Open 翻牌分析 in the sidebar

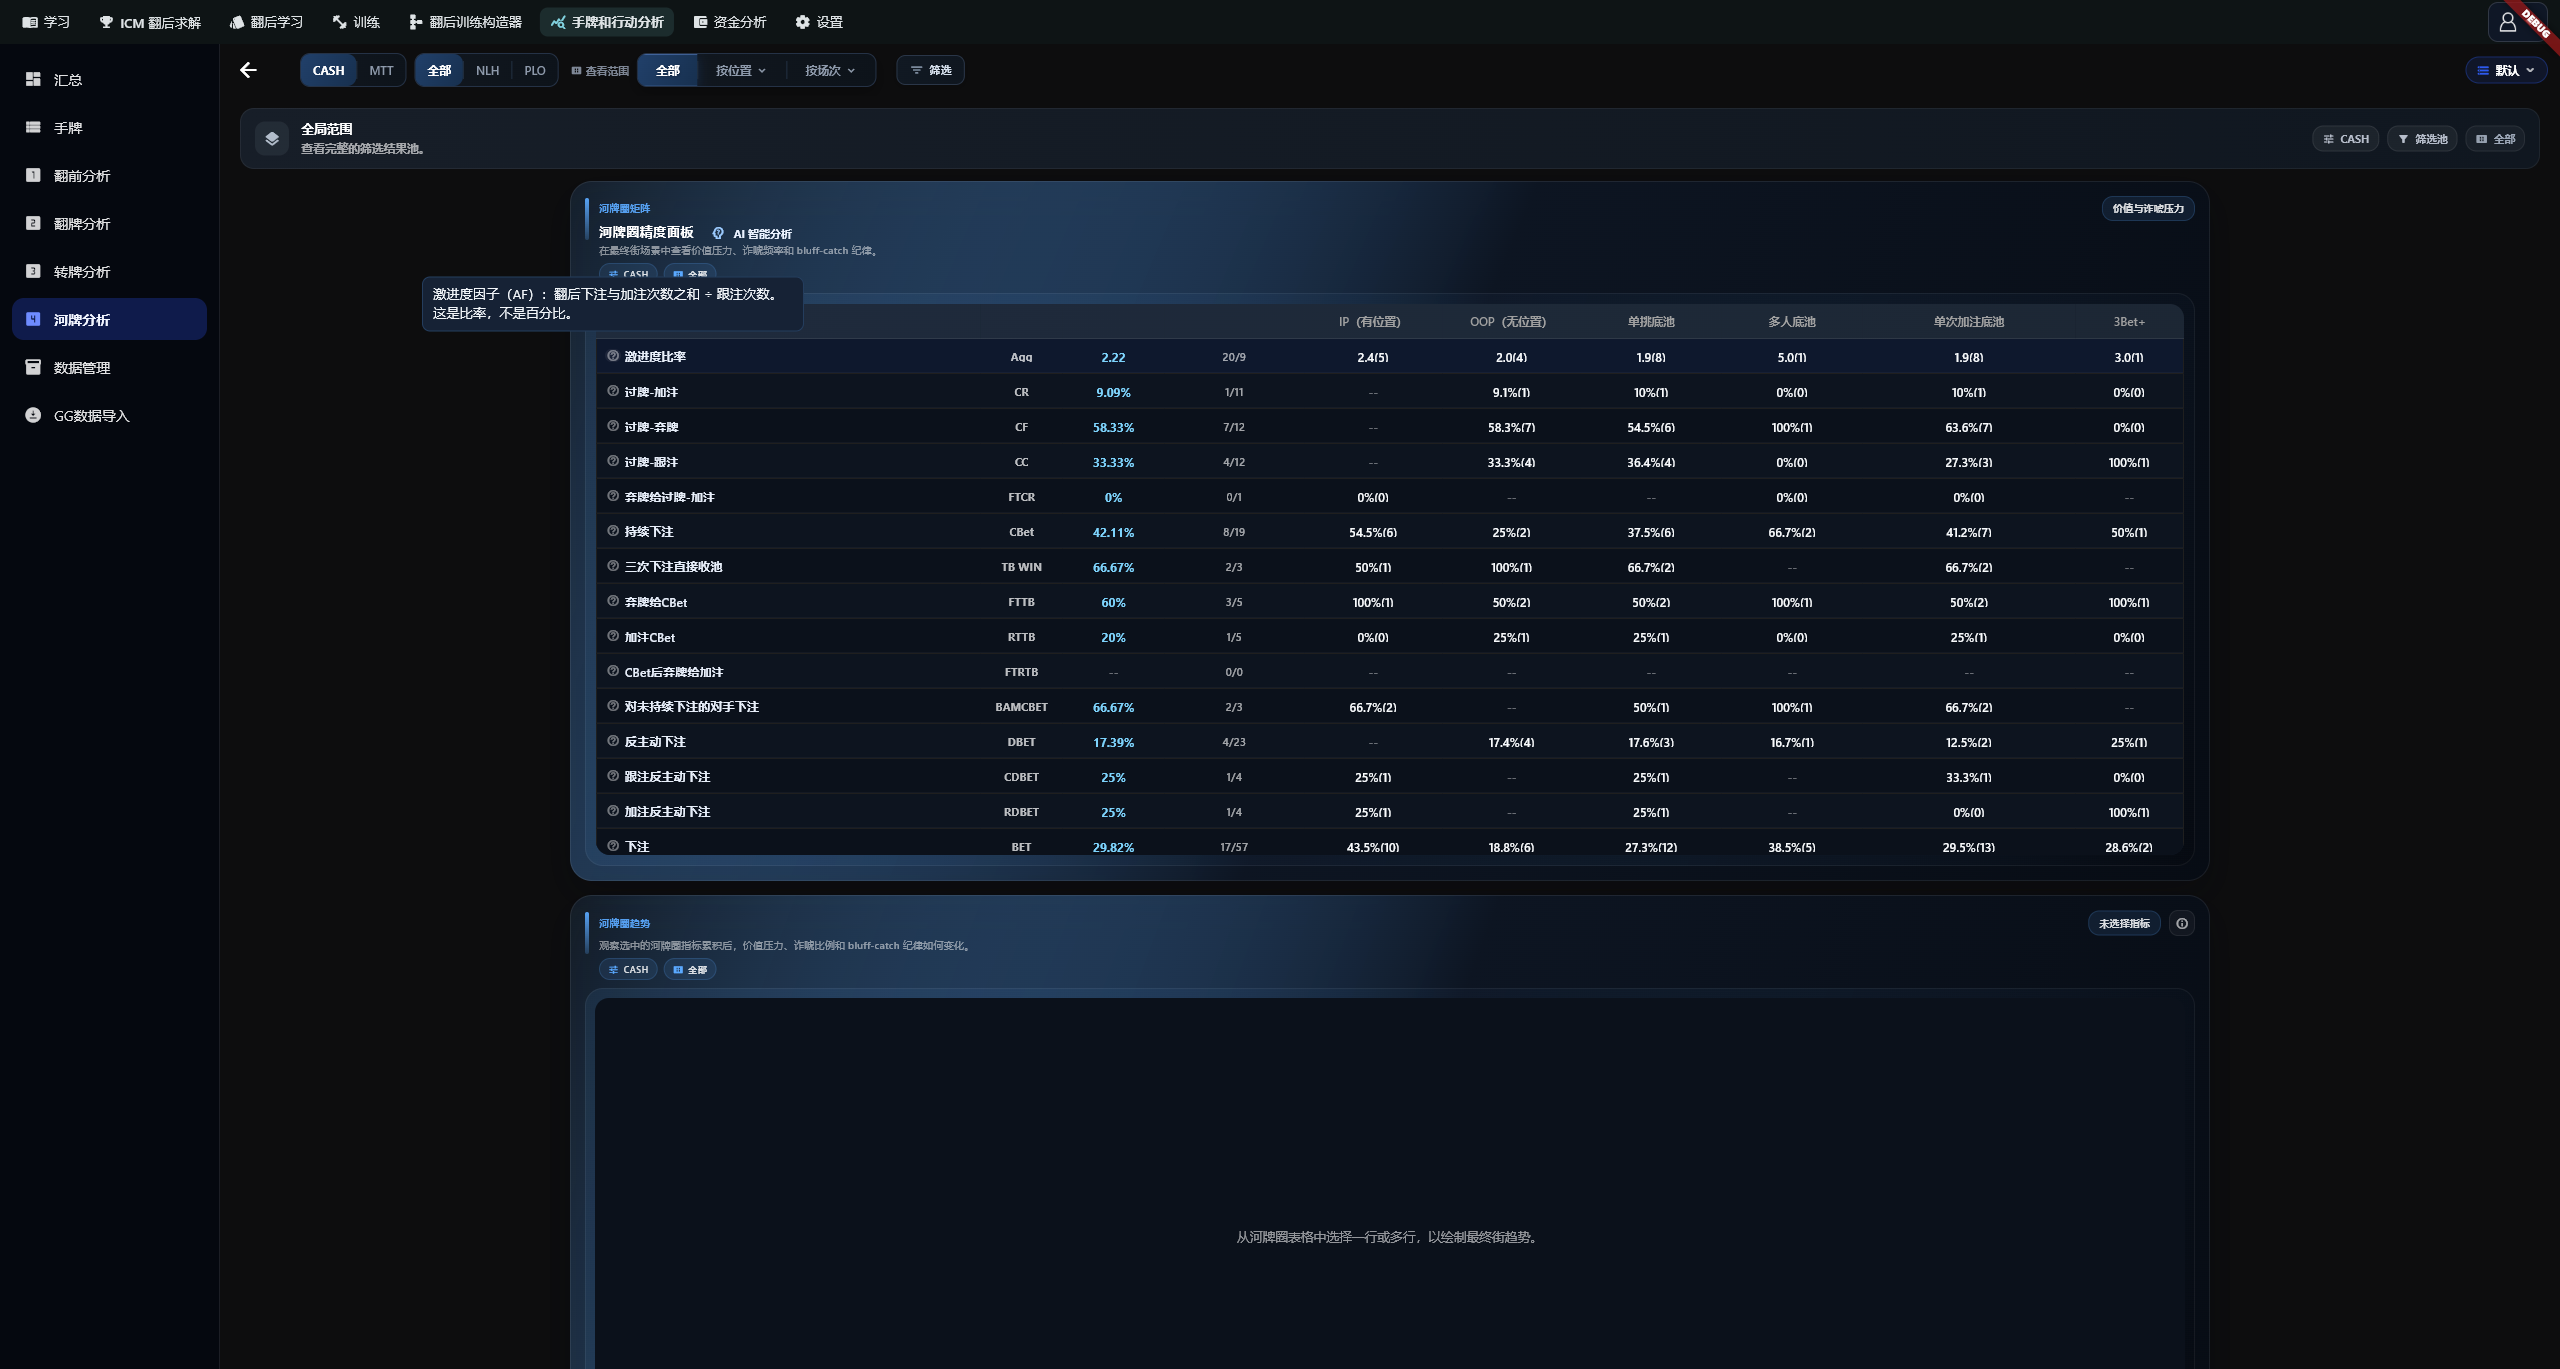click(x=109, y=223)
